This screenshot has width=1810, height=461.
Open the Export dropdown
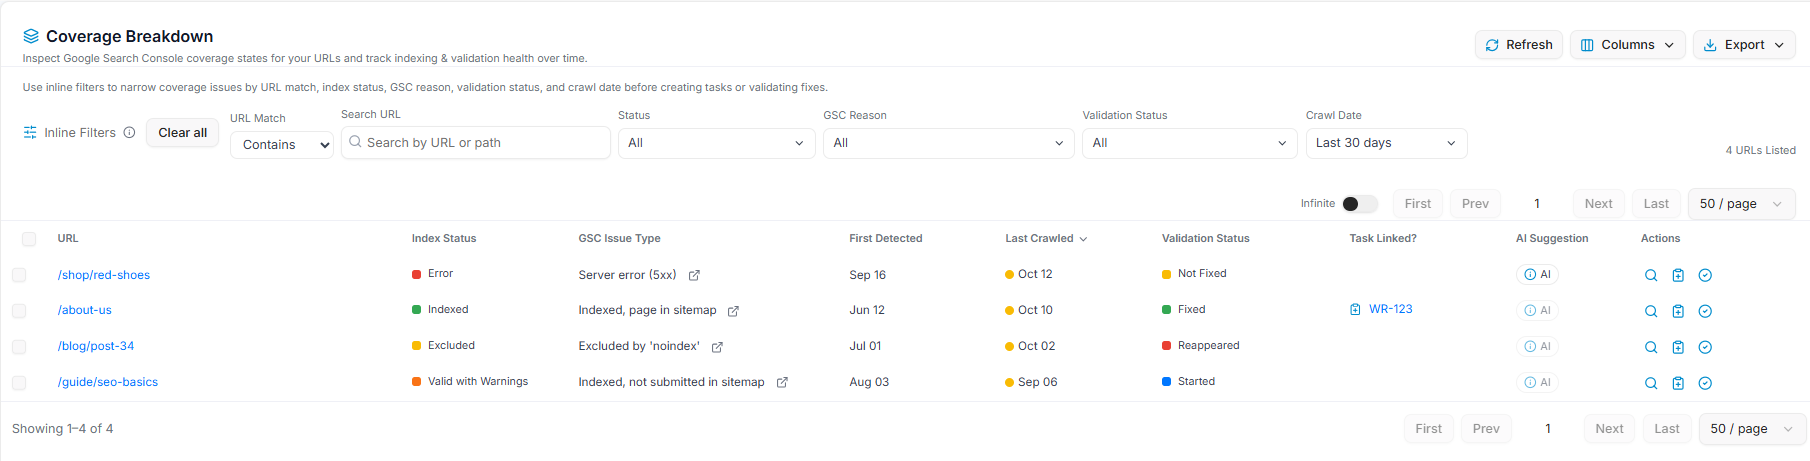coord(1744,45)
